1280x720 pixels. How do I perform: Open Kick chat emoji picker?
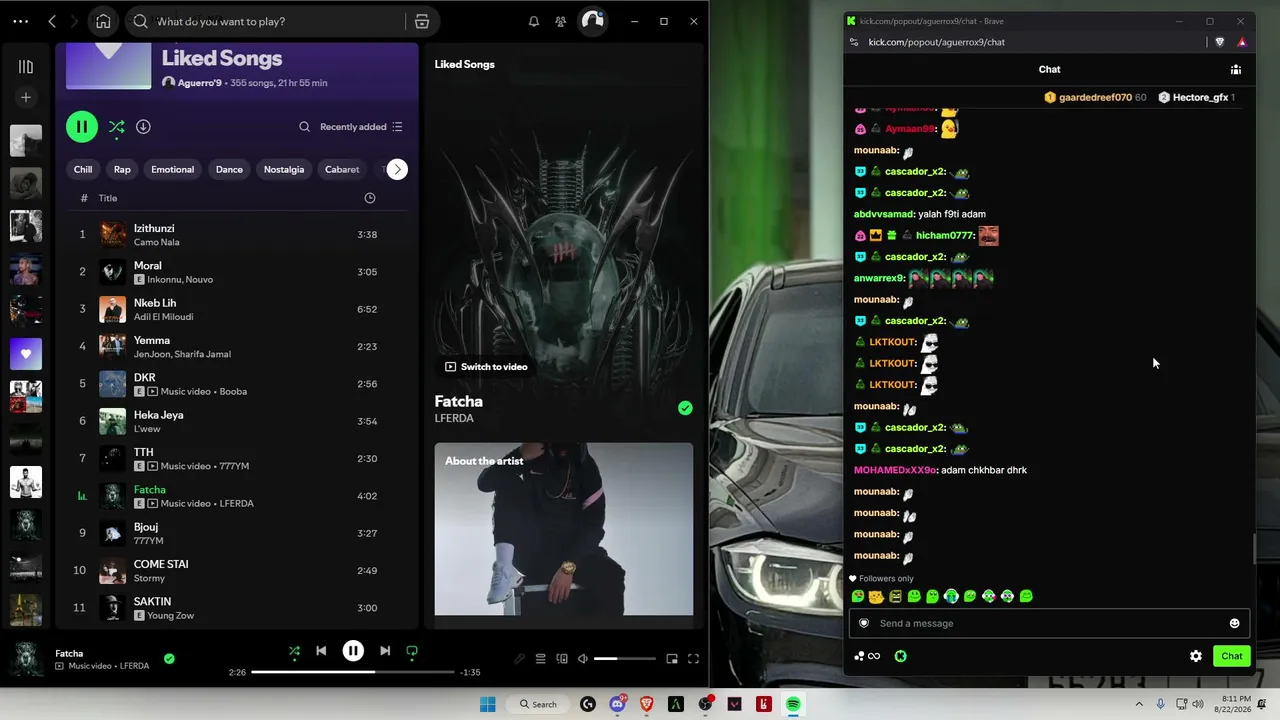pyautogui.click(x=1234, y=623)
